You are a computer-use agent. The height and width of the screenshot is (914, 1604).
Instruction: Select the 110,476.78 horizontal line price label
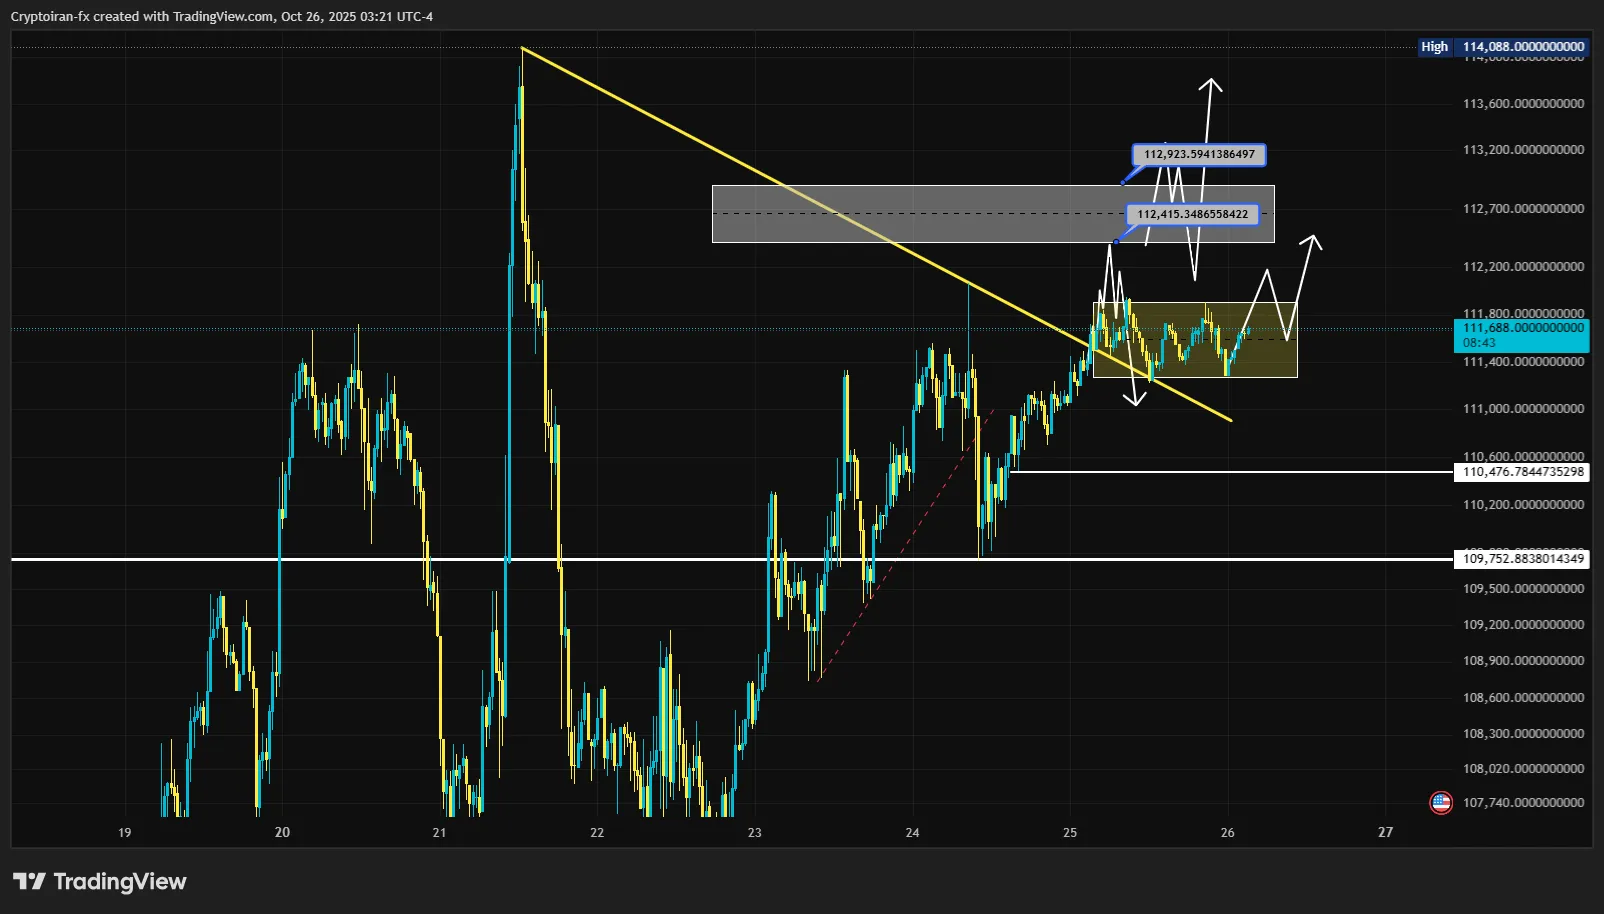[1522, 472]
